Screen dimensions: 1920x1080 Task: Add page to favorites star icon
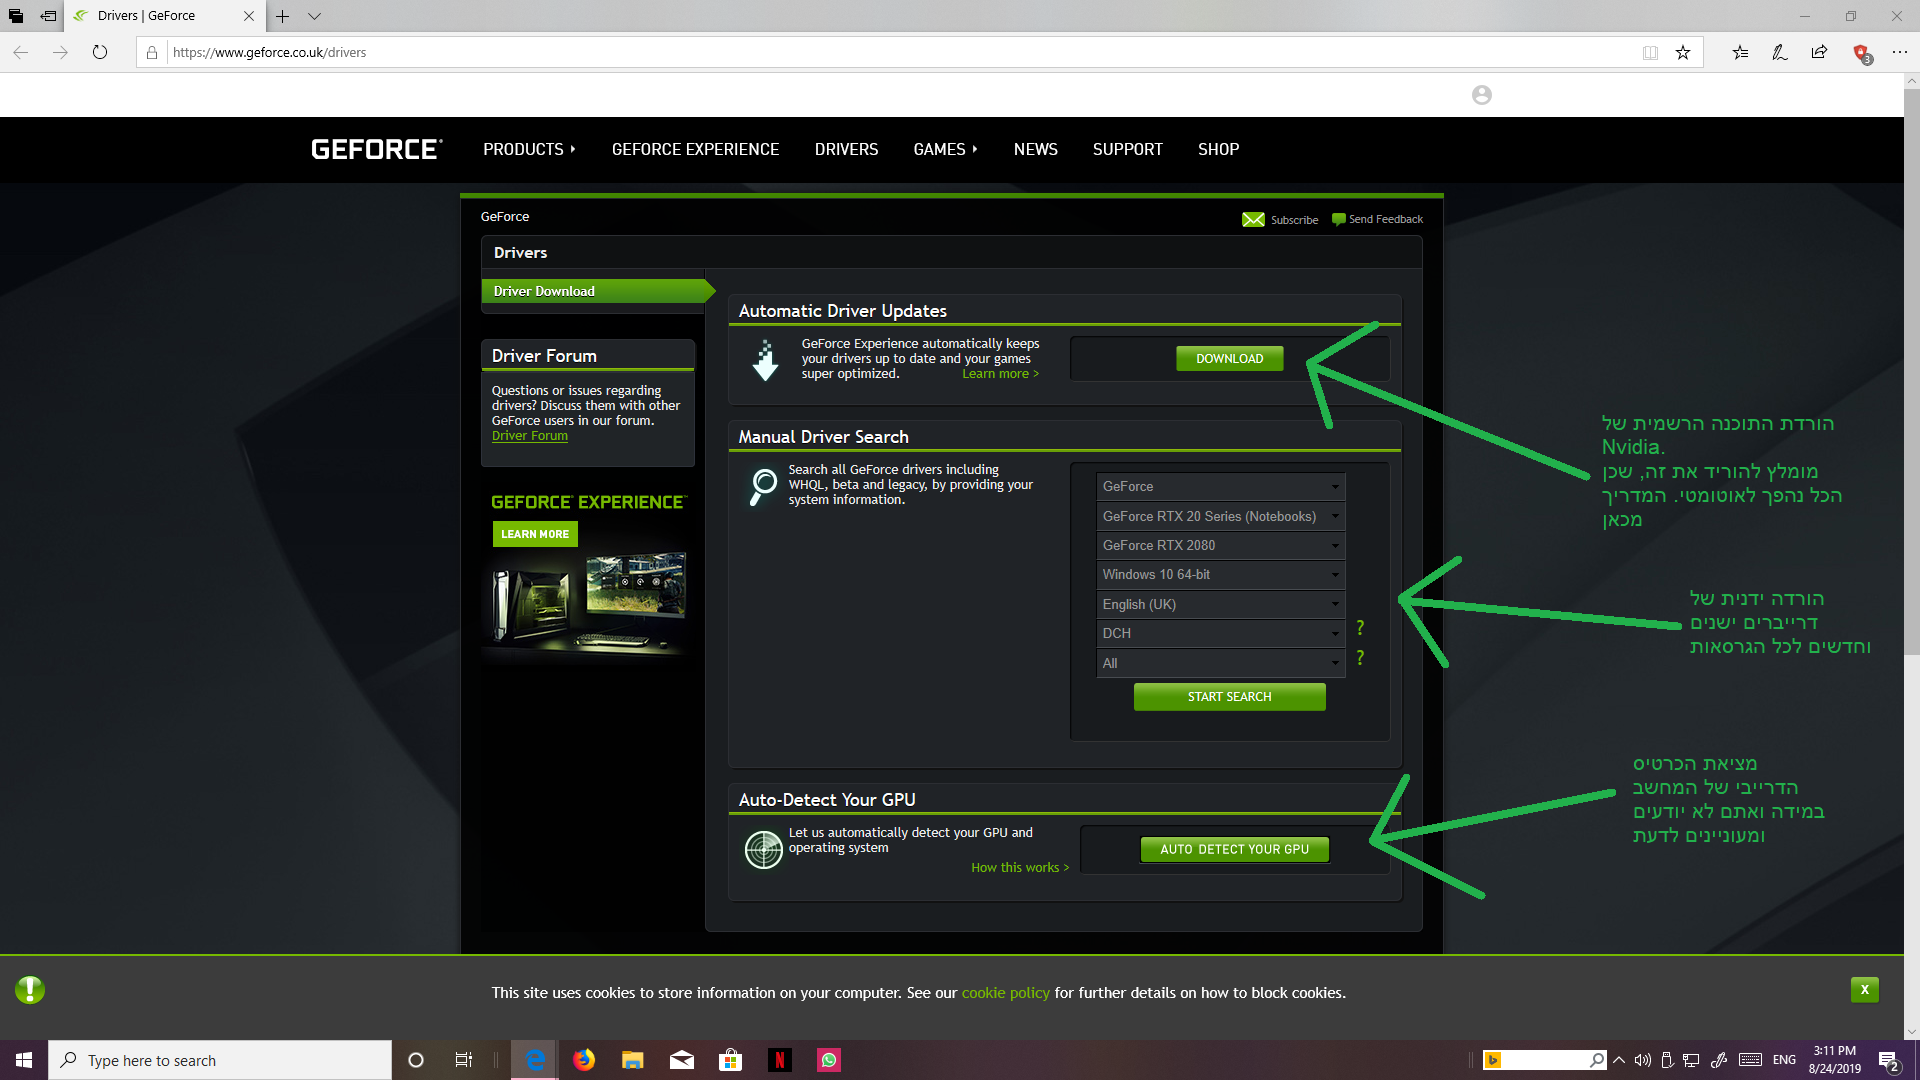(1683, 53)
